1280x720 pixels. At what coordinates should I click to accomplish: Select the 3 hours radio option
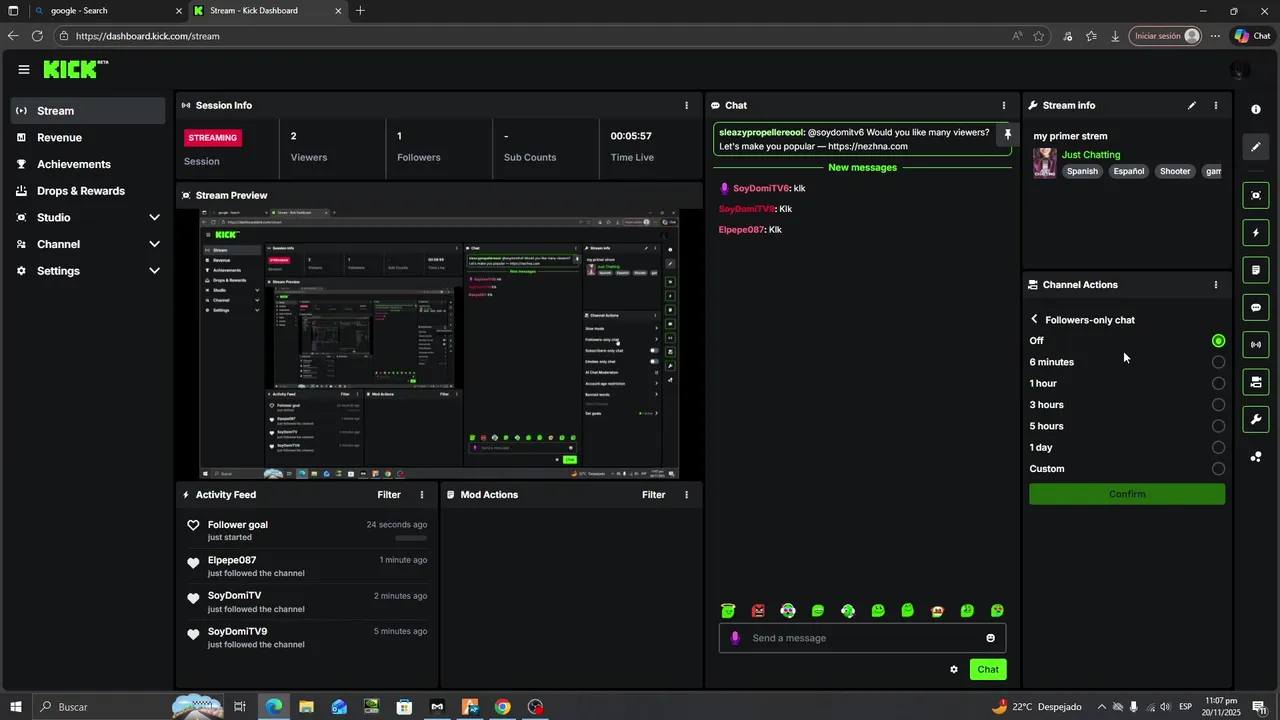(x=1218, y=405)
